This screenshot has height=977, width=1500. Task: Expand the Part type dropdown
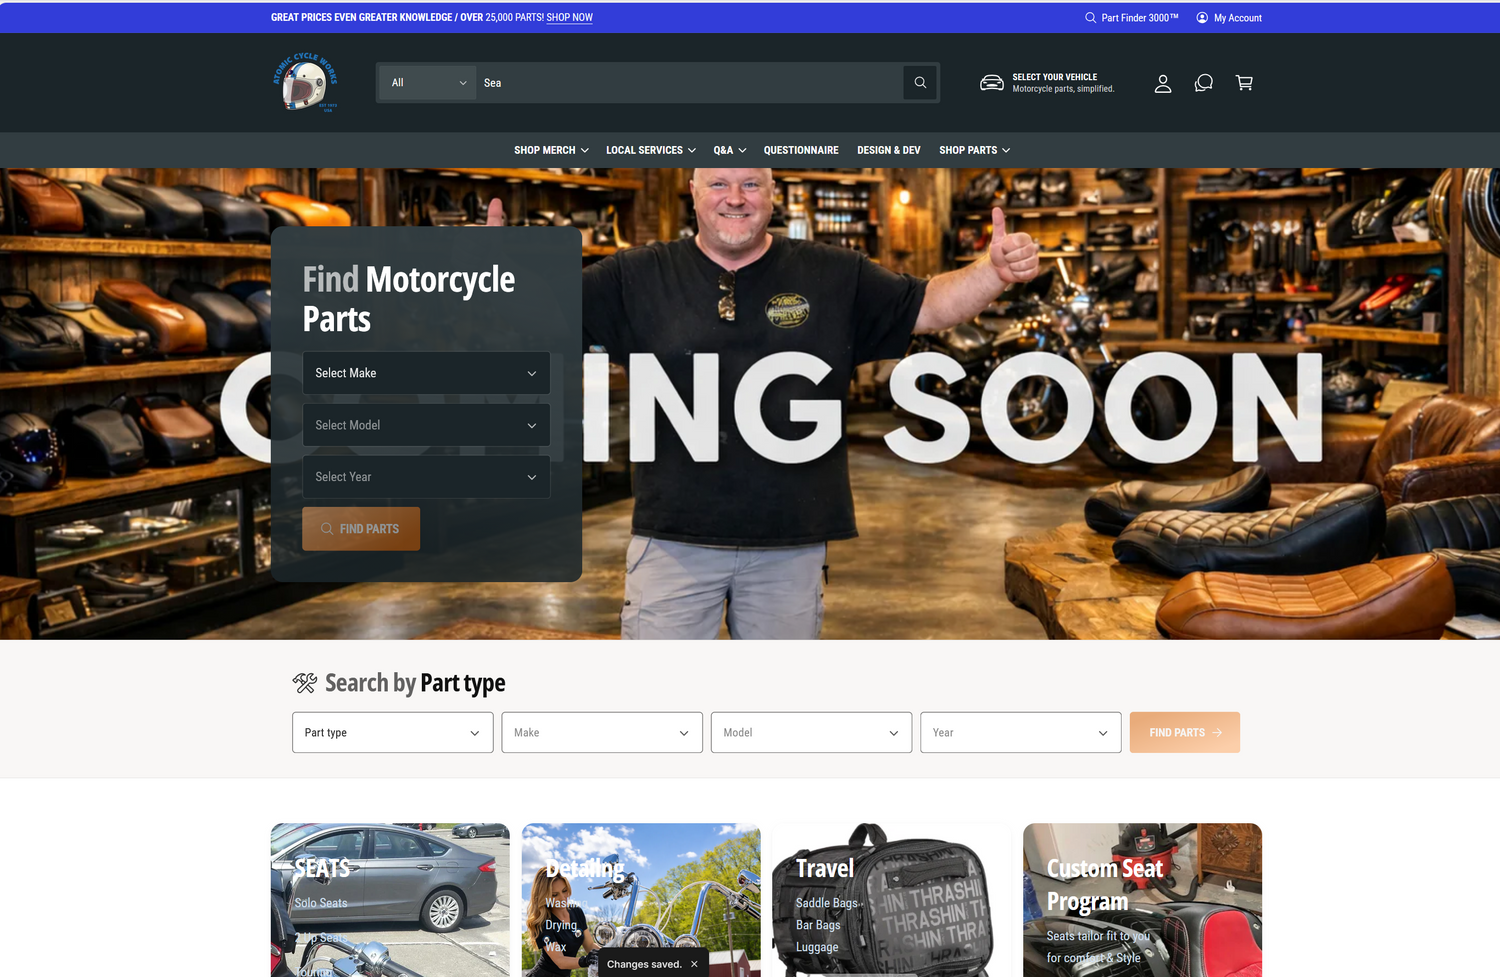[x=392, y=733]
